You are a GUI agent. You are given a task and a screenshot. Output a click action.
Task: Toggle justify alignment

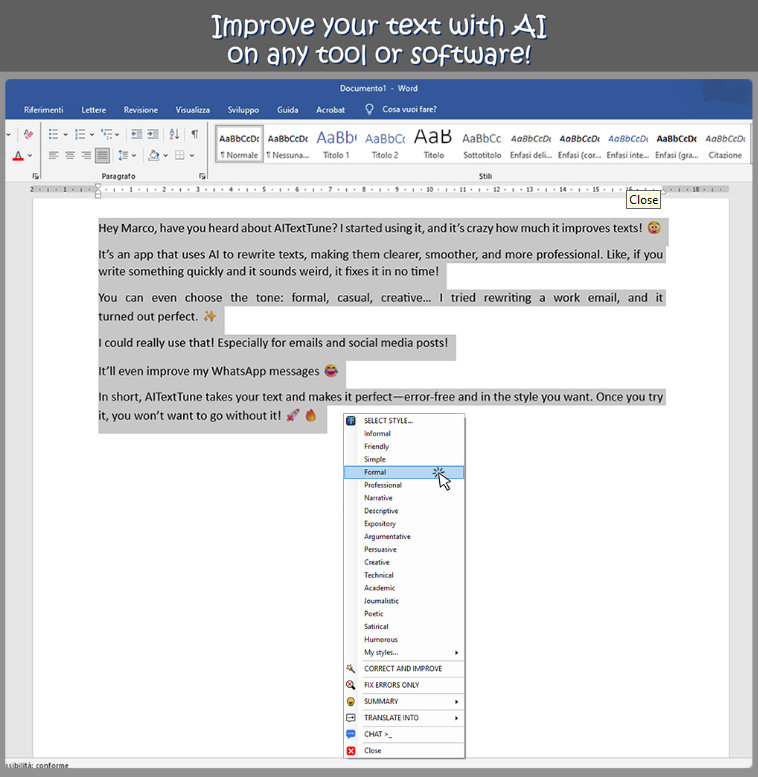point(103,156)
